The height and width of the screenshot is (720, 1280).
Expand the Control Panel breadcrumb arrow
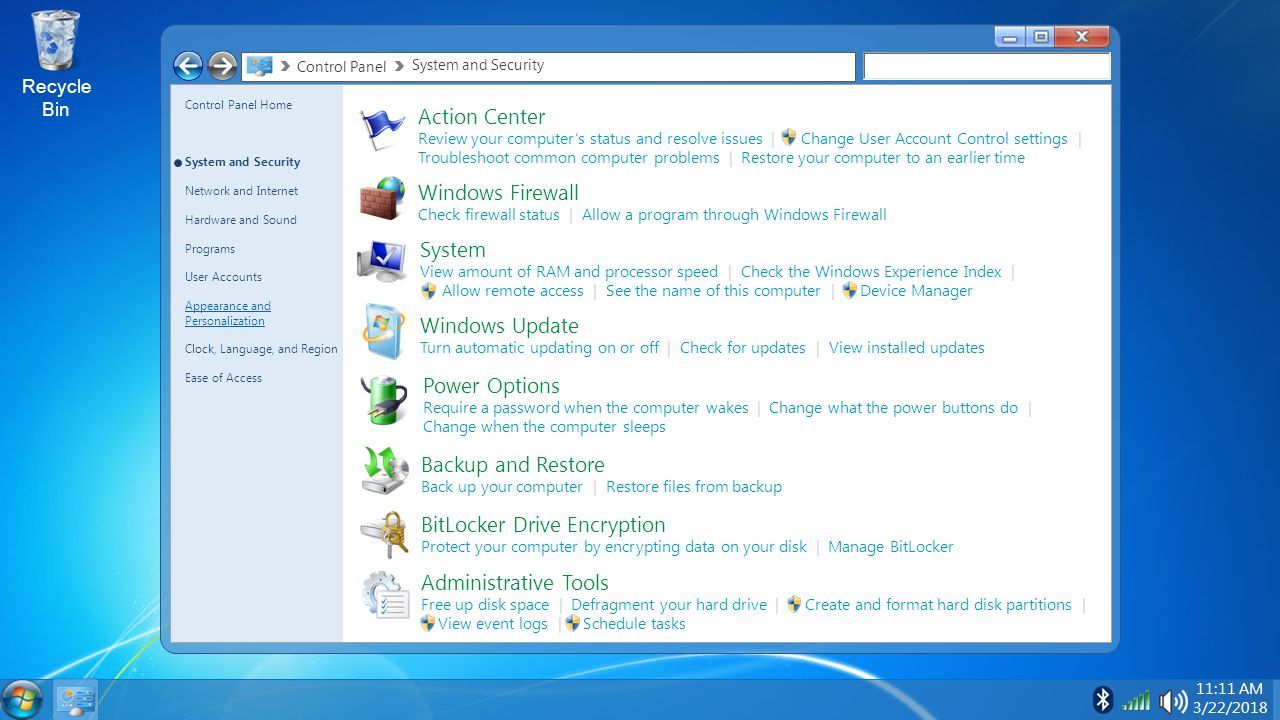(285, 66)
